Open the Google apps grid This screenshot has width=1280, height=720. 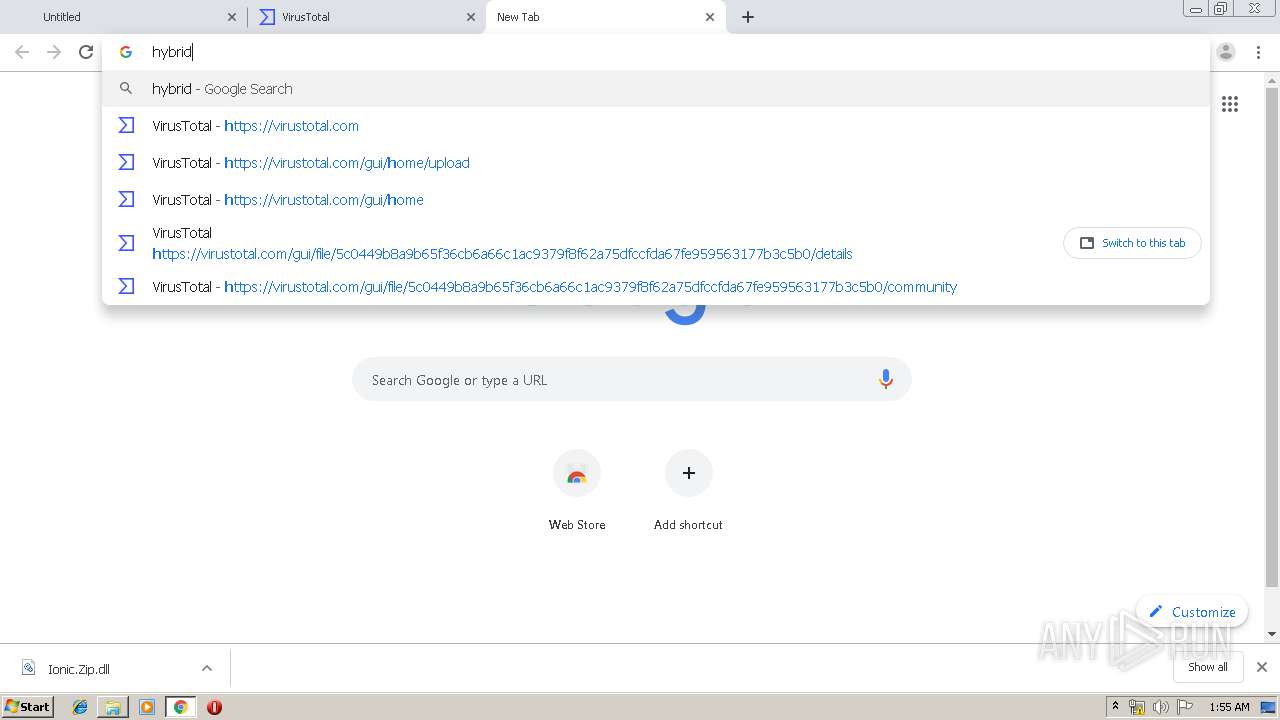(1230, 104)
